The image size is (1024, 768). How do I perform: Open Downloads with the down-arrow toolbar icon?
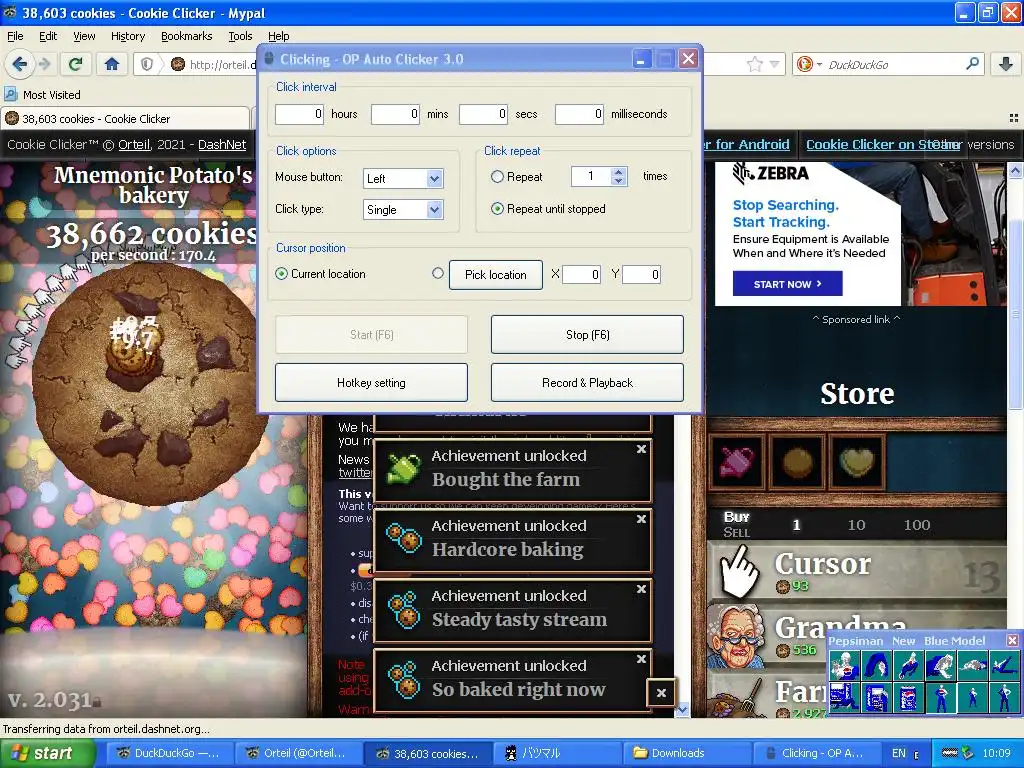pyautogui.click(x=1006, y=64)
